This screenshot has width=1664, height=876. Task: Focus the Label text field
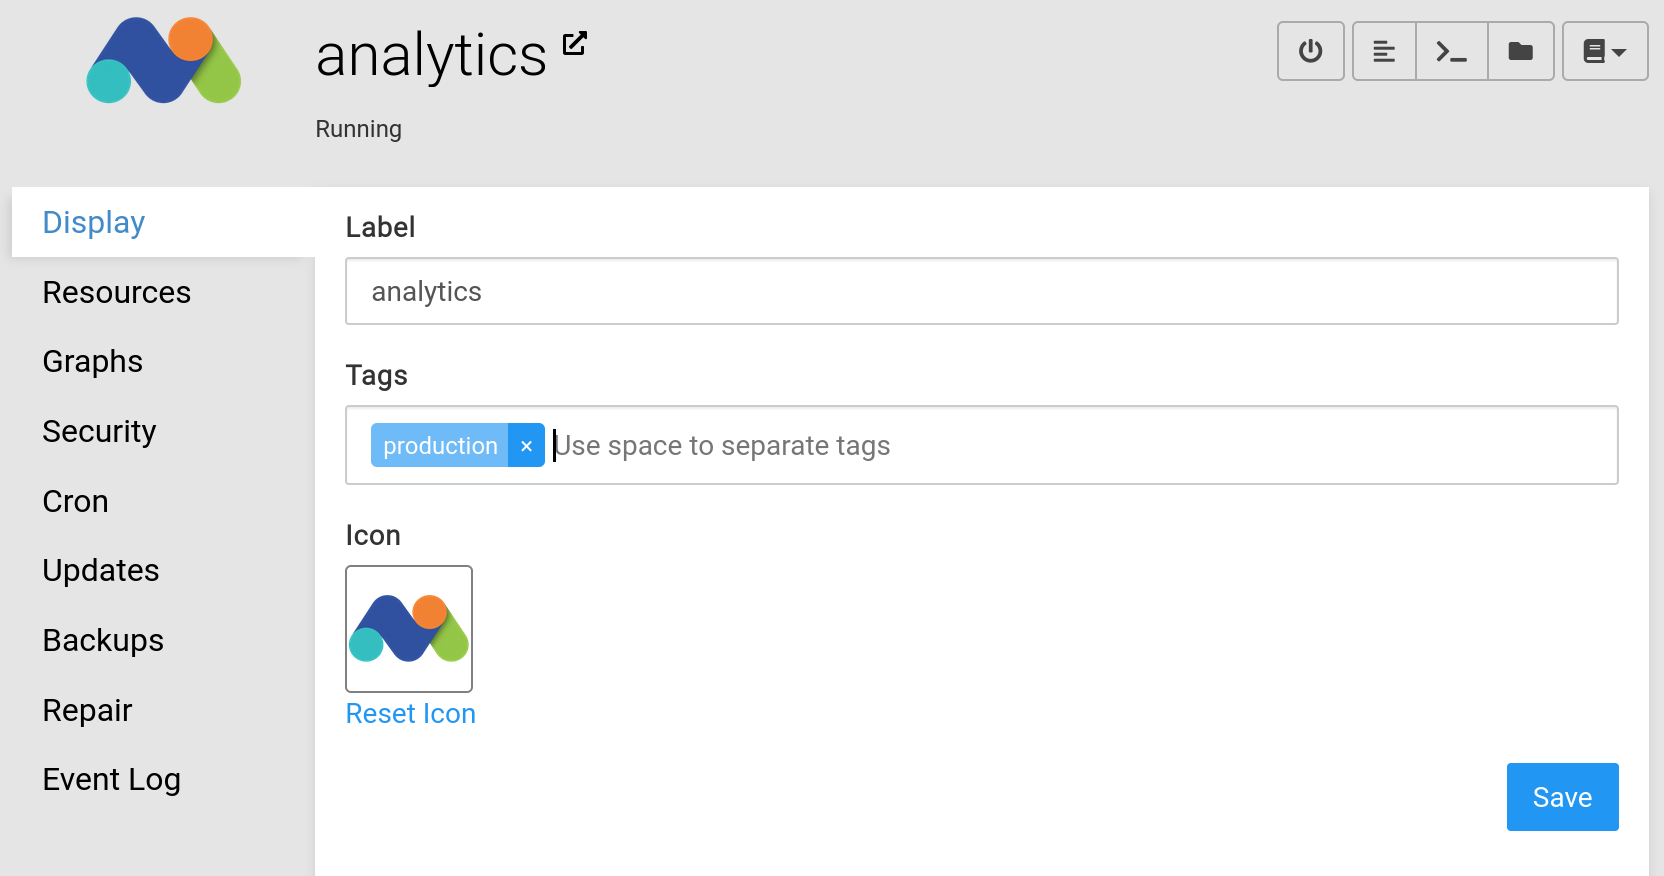[x=981, y=291]
